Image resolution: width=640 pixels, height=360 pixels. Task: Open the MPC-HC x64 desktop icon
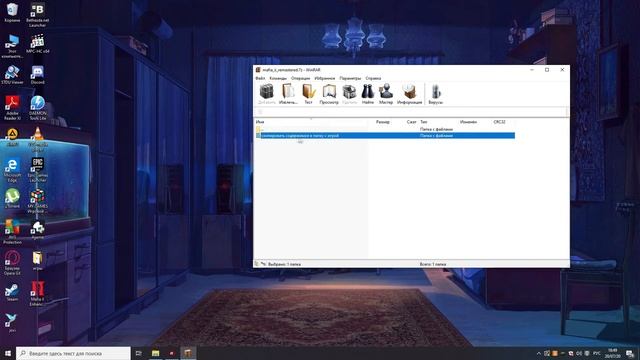click(38, 44)
